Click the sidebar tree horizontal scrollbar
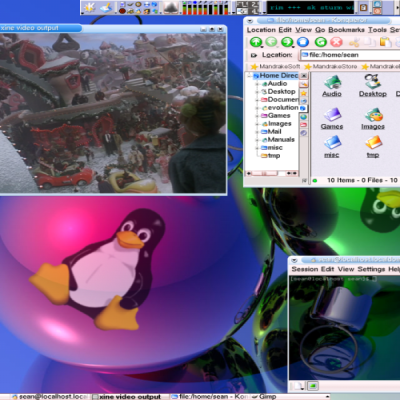Image resolution: width=400 pixels, height=400 pixels. tap(272, 173)
